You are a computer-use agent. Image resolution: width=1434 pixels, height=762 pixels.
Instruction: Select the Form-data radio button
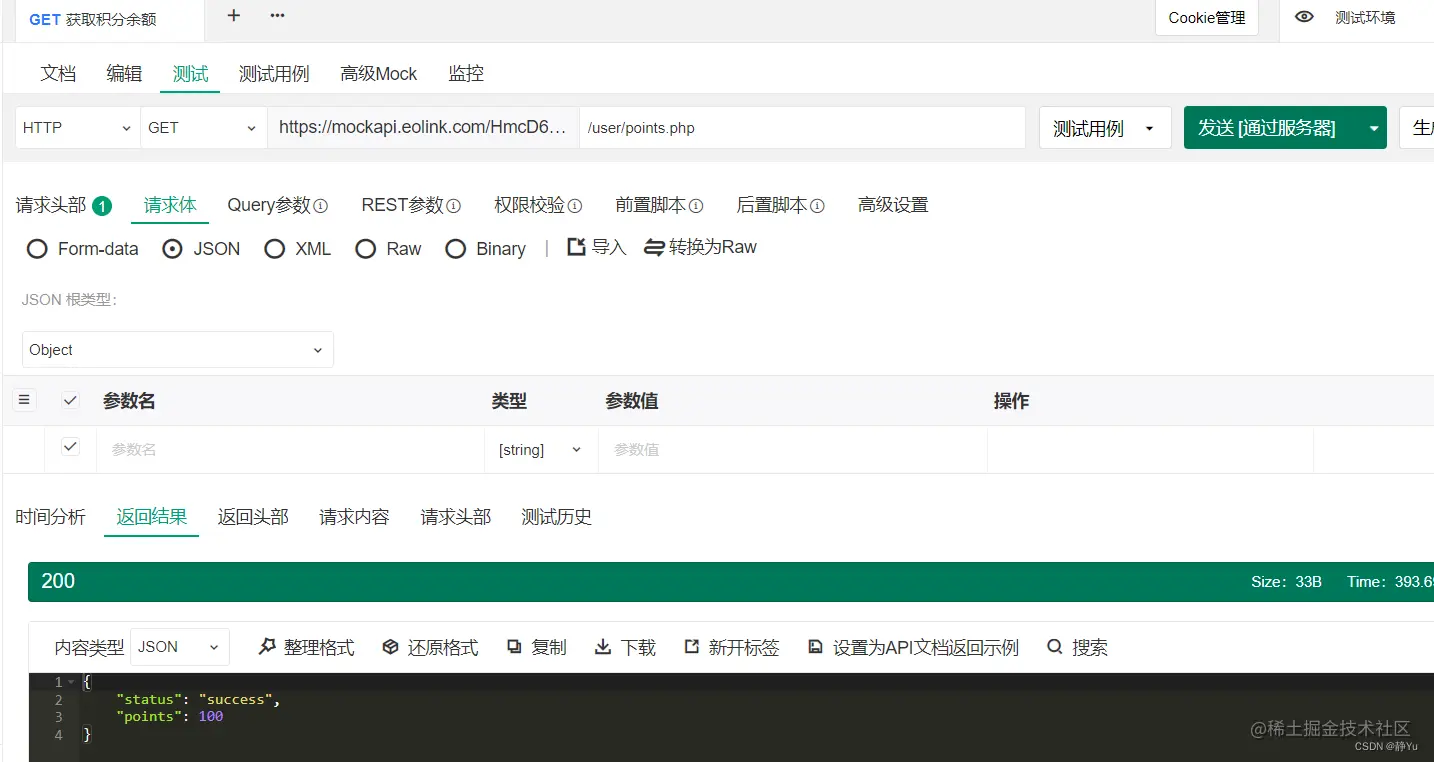click(37, 249)
